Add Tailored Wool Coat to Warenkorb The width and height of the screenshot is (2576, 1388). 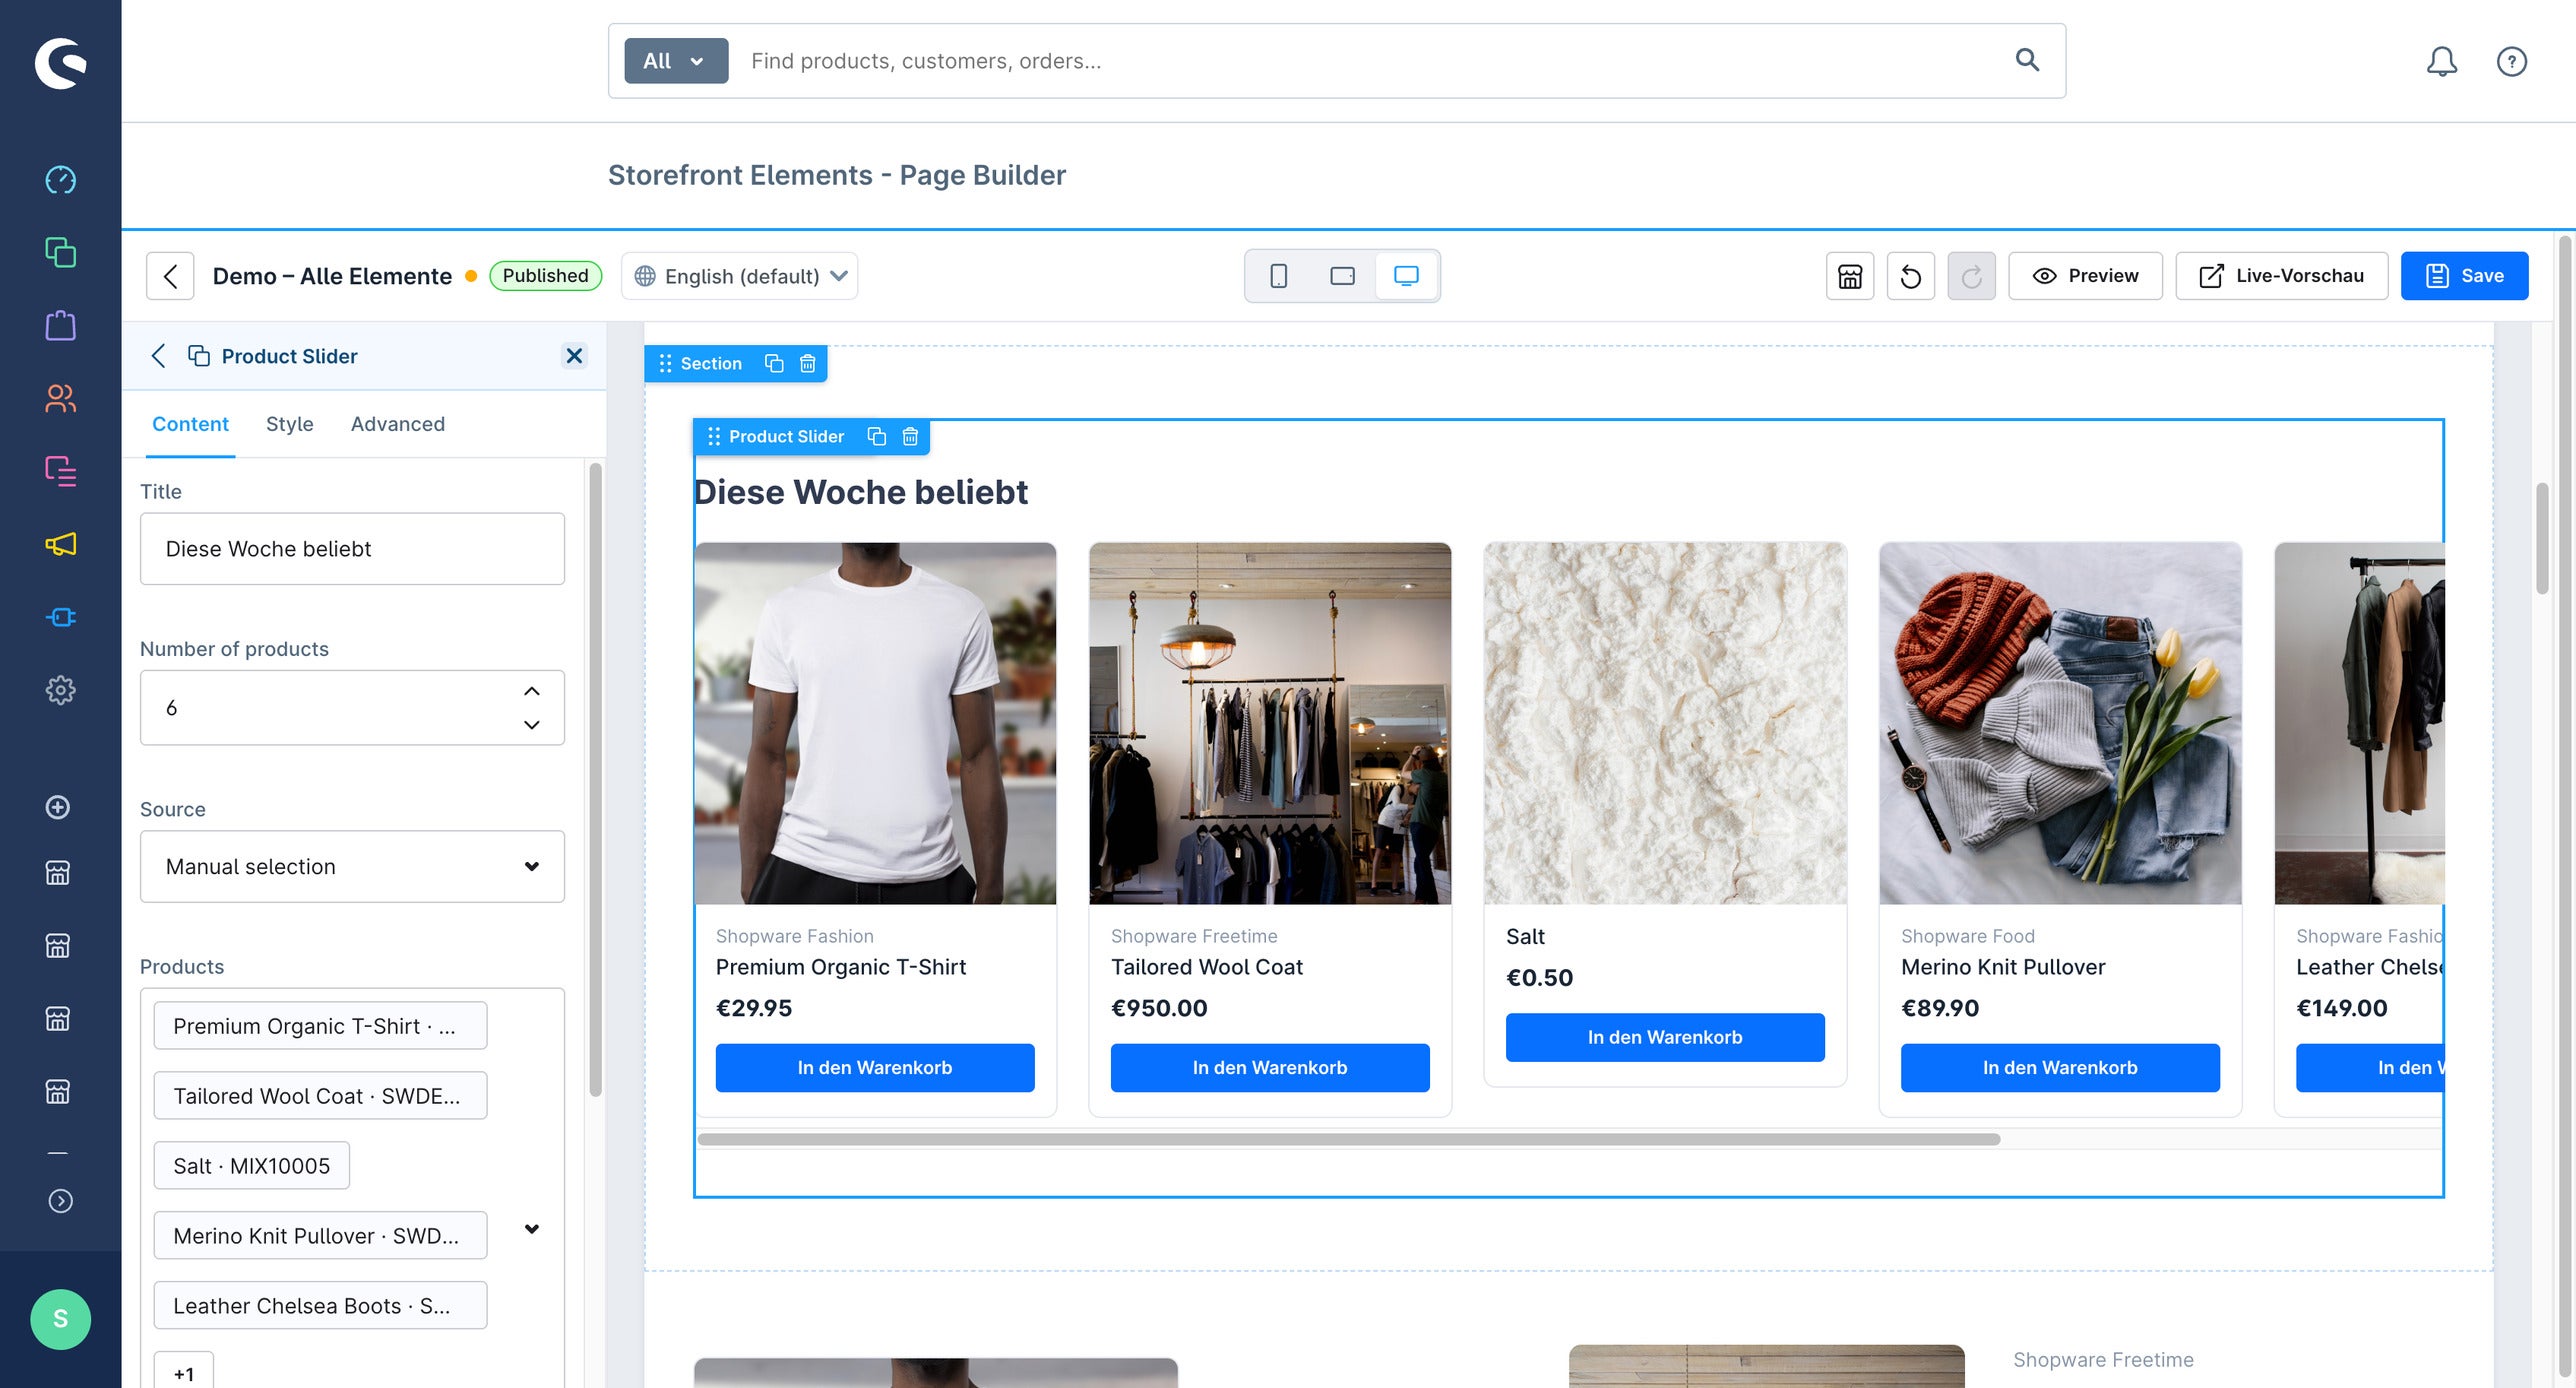(1270, 1068)
